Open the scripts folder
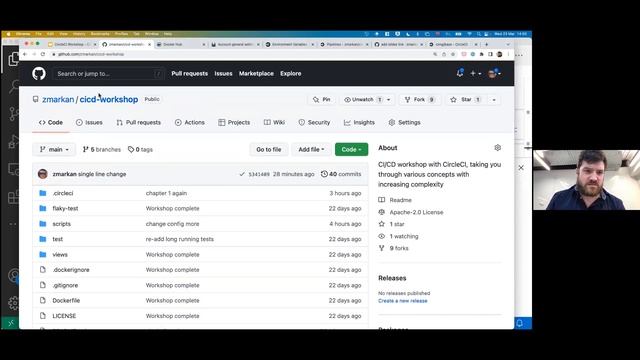 (62, 224)
